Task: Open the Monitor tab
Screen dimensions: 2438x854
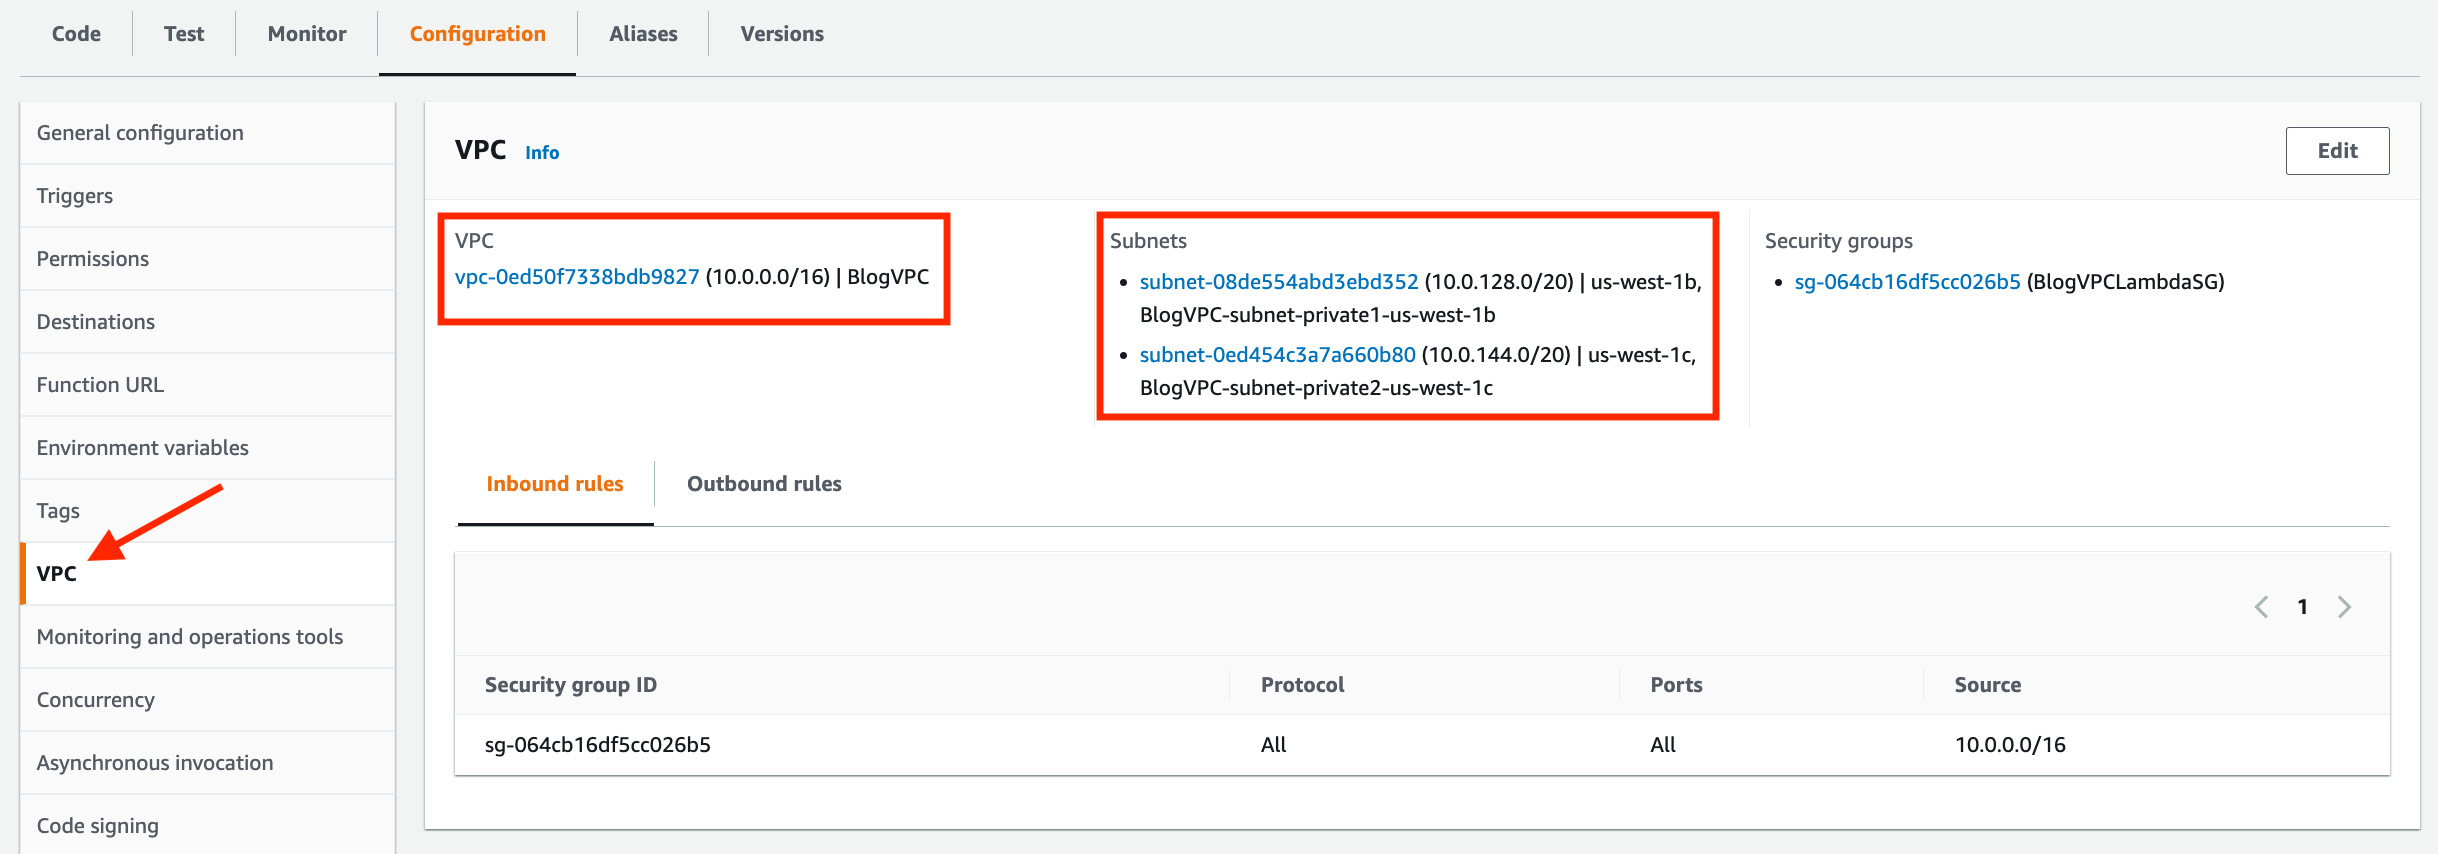Action: coord(306,33)
